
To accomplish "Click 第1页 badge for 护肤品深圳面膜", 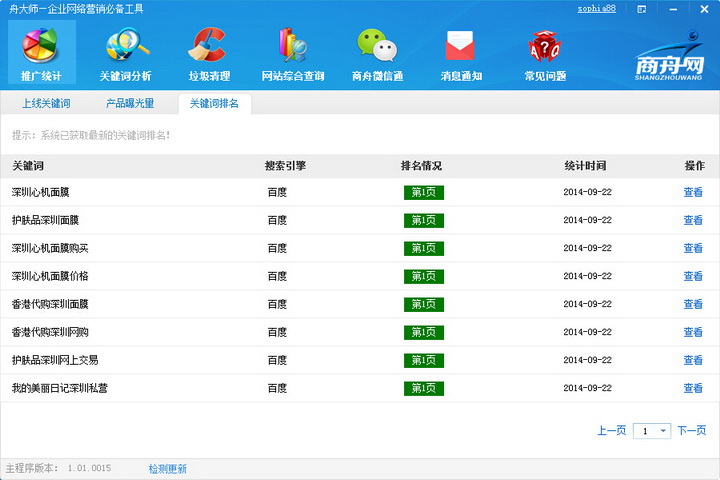I will (424, 220).
